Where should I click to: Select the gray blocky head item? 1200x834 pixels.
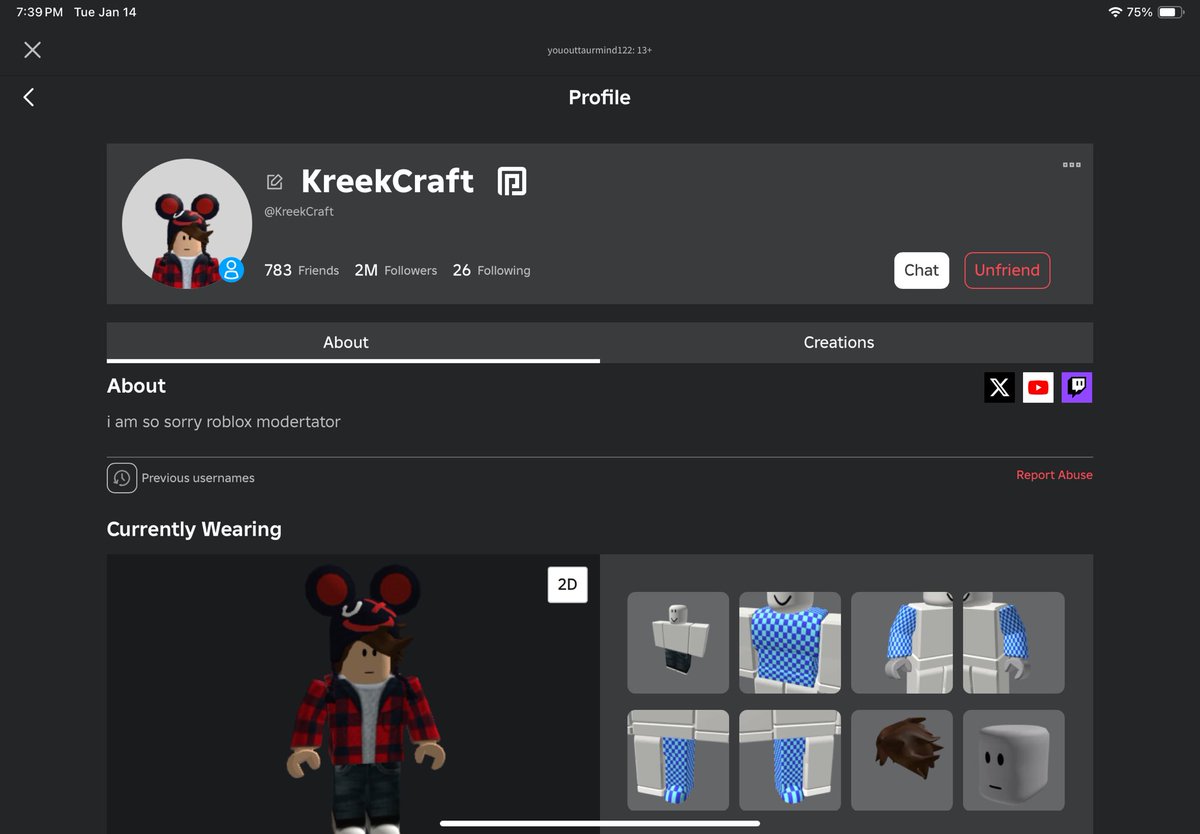click(x=1014, y=760)
